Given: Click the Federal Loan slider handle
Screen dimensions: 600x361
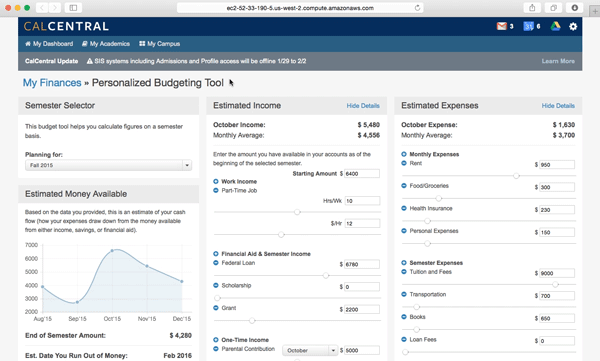Looking at the screenshot, I should [x=326, y=275].
